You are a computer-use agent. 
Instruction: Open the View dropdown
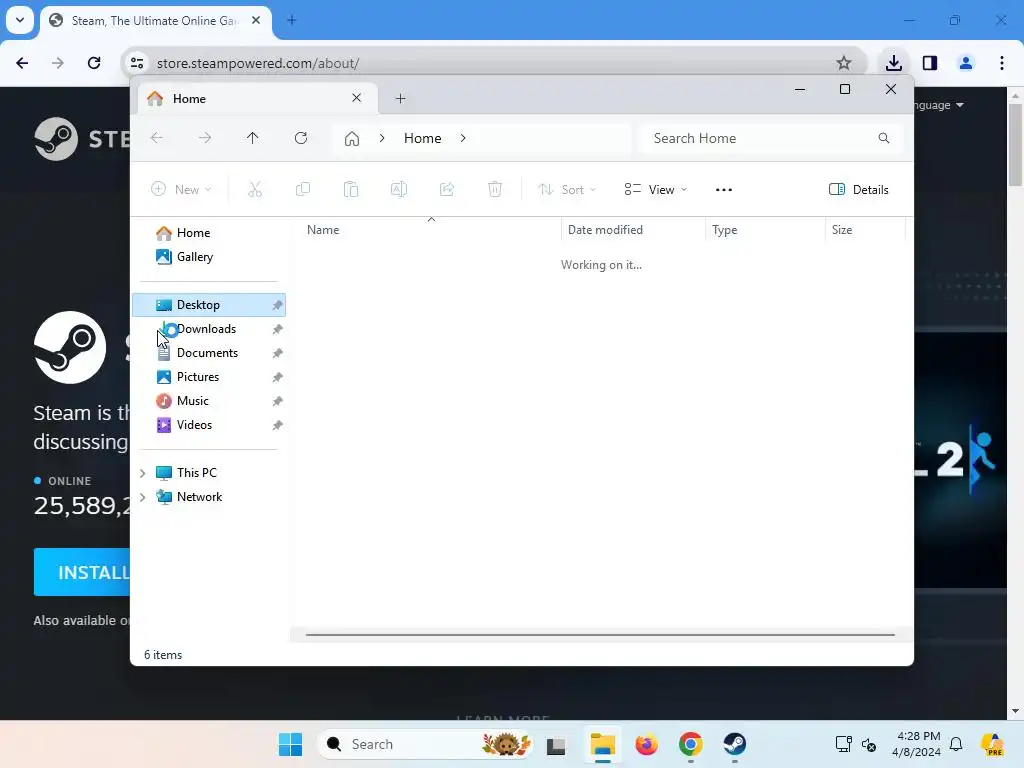click(x=656, y=189)
